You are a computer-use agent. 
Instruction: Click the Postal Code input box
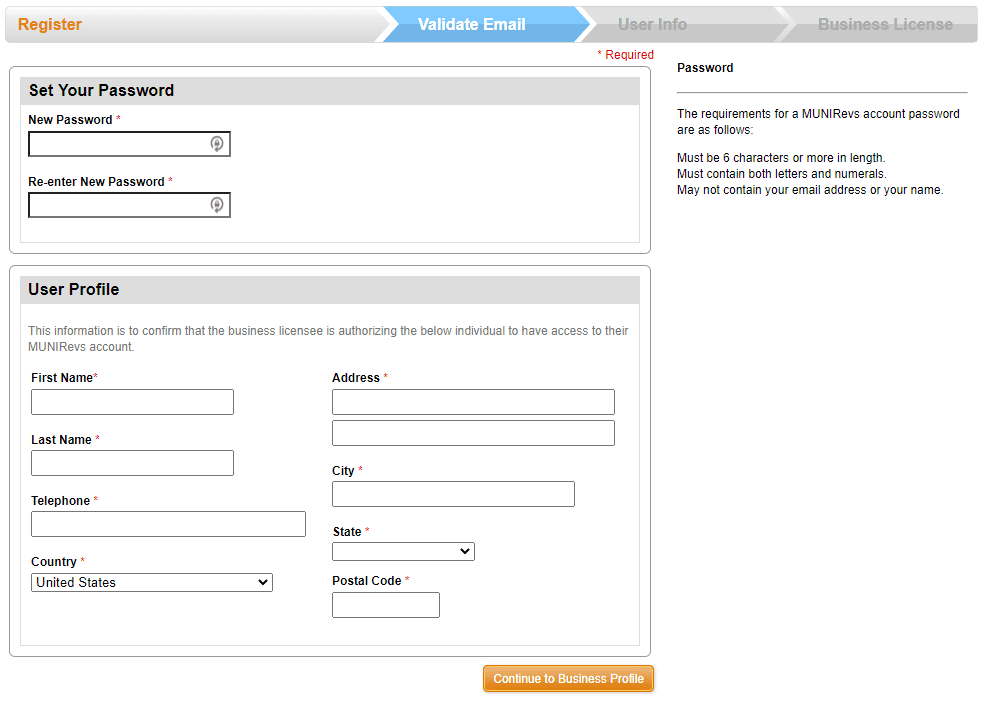385,605
